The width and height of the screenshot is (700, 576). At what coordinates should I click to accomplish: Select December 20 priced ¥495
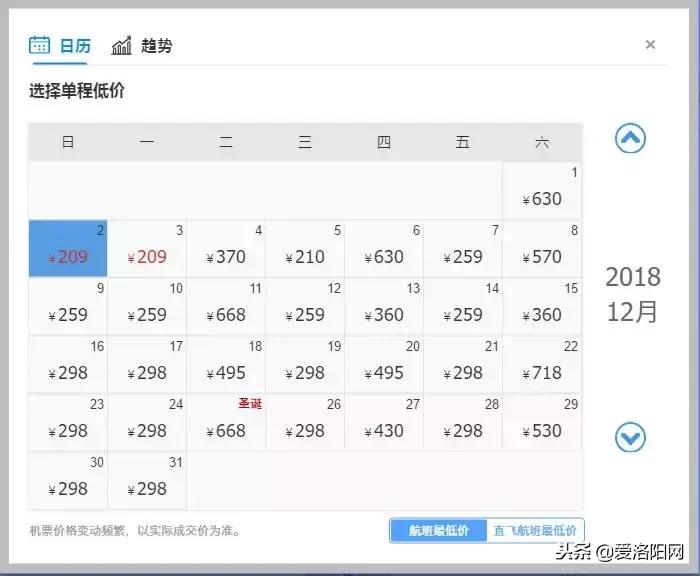pos(384,364)
